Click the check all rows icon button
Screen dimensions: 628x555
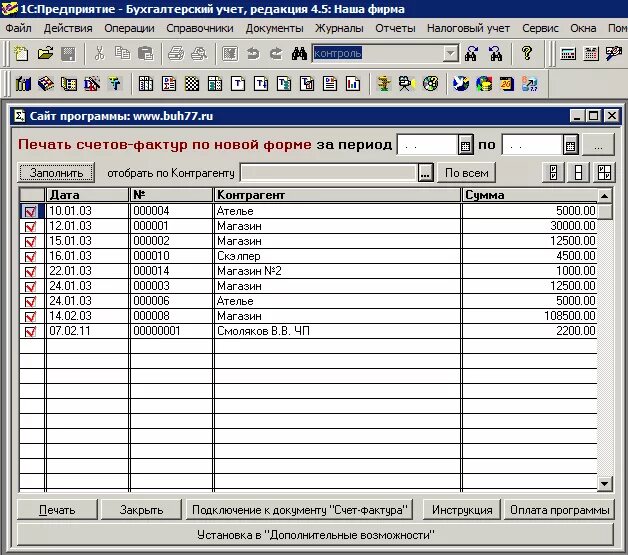pyautogui.click(x=554, y=173)
